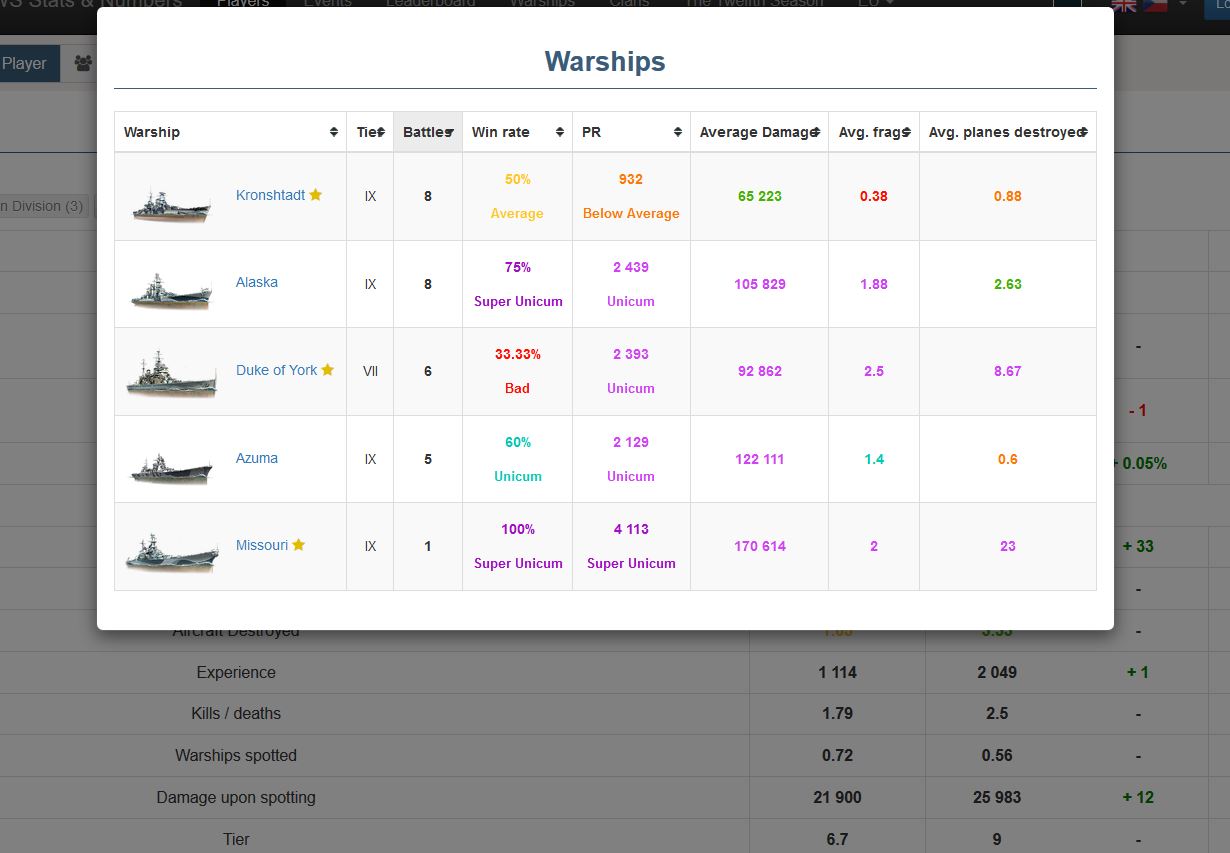Click the Warships dialog title
The image size is (1230, 853).
[605, 61]
